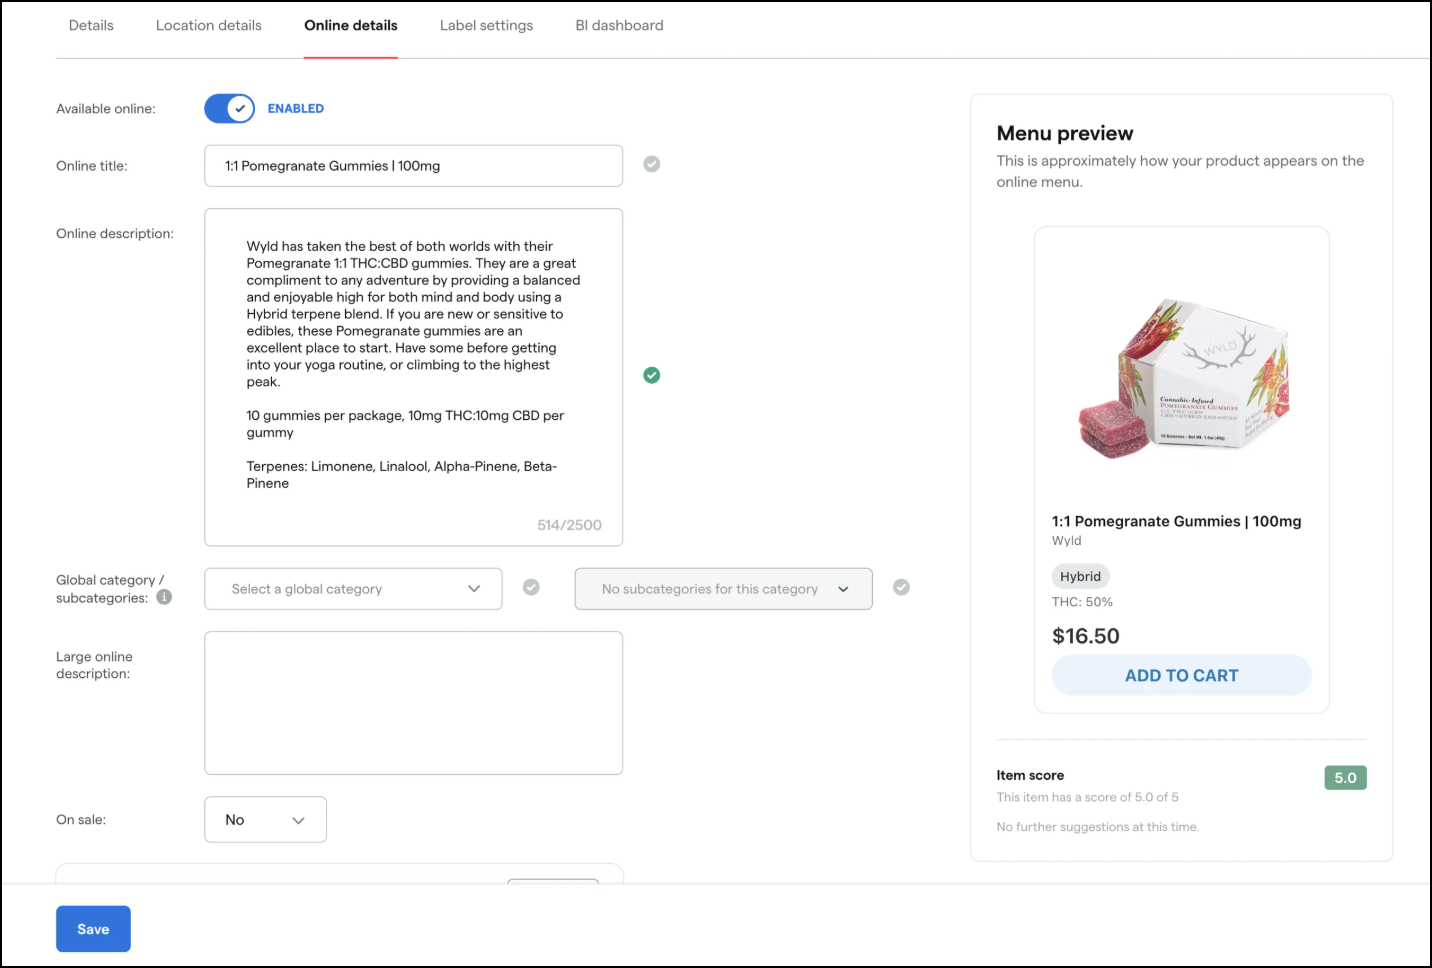Click the ENABLED status label
This screenshot has height=968, width=1432.
point(296,109)
